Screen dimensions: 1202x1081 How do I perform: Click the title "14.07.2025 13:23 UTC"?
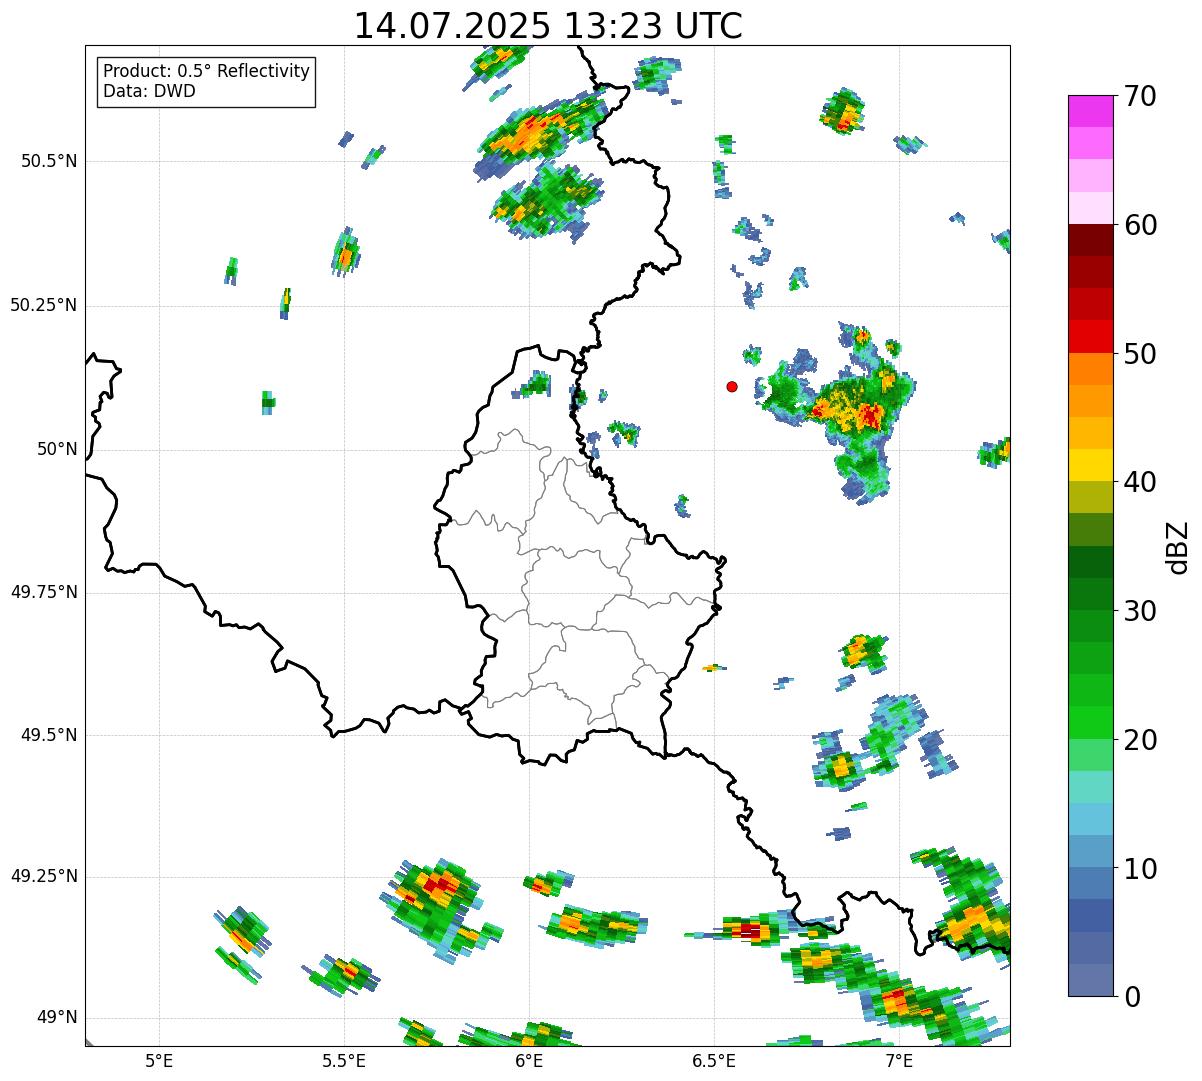548,26
